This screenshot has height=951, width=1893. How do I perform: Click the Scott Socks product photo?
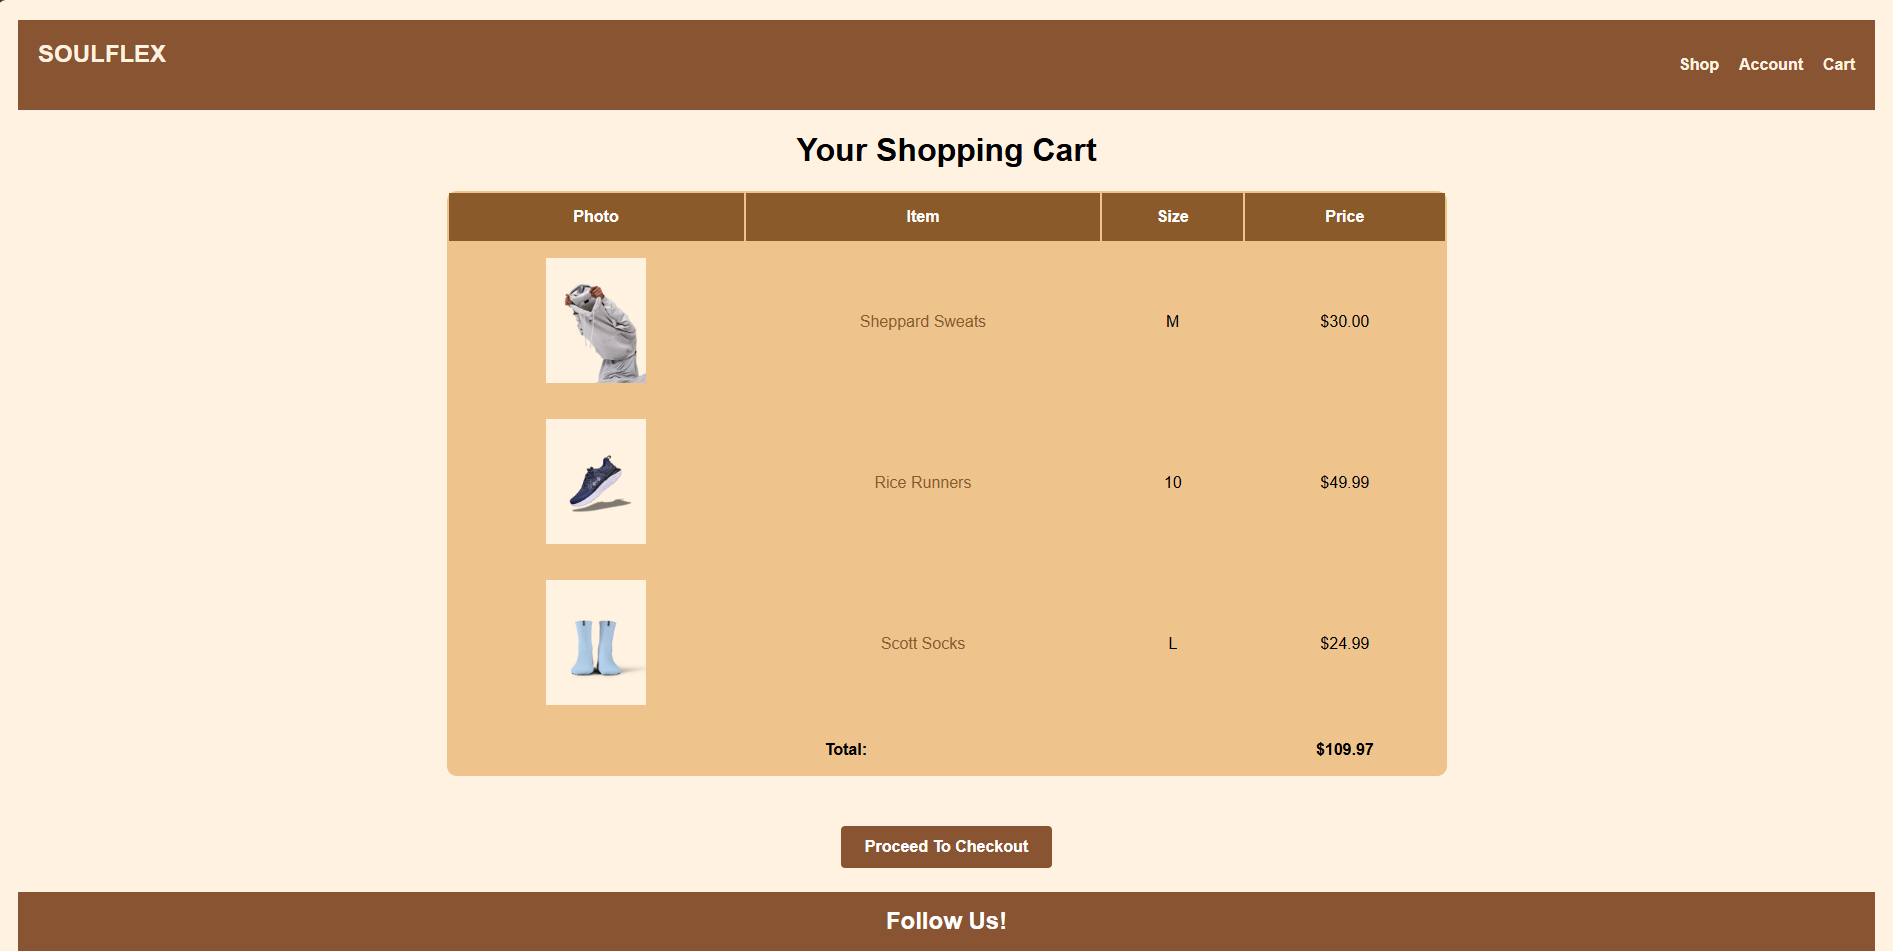(595, 642)
